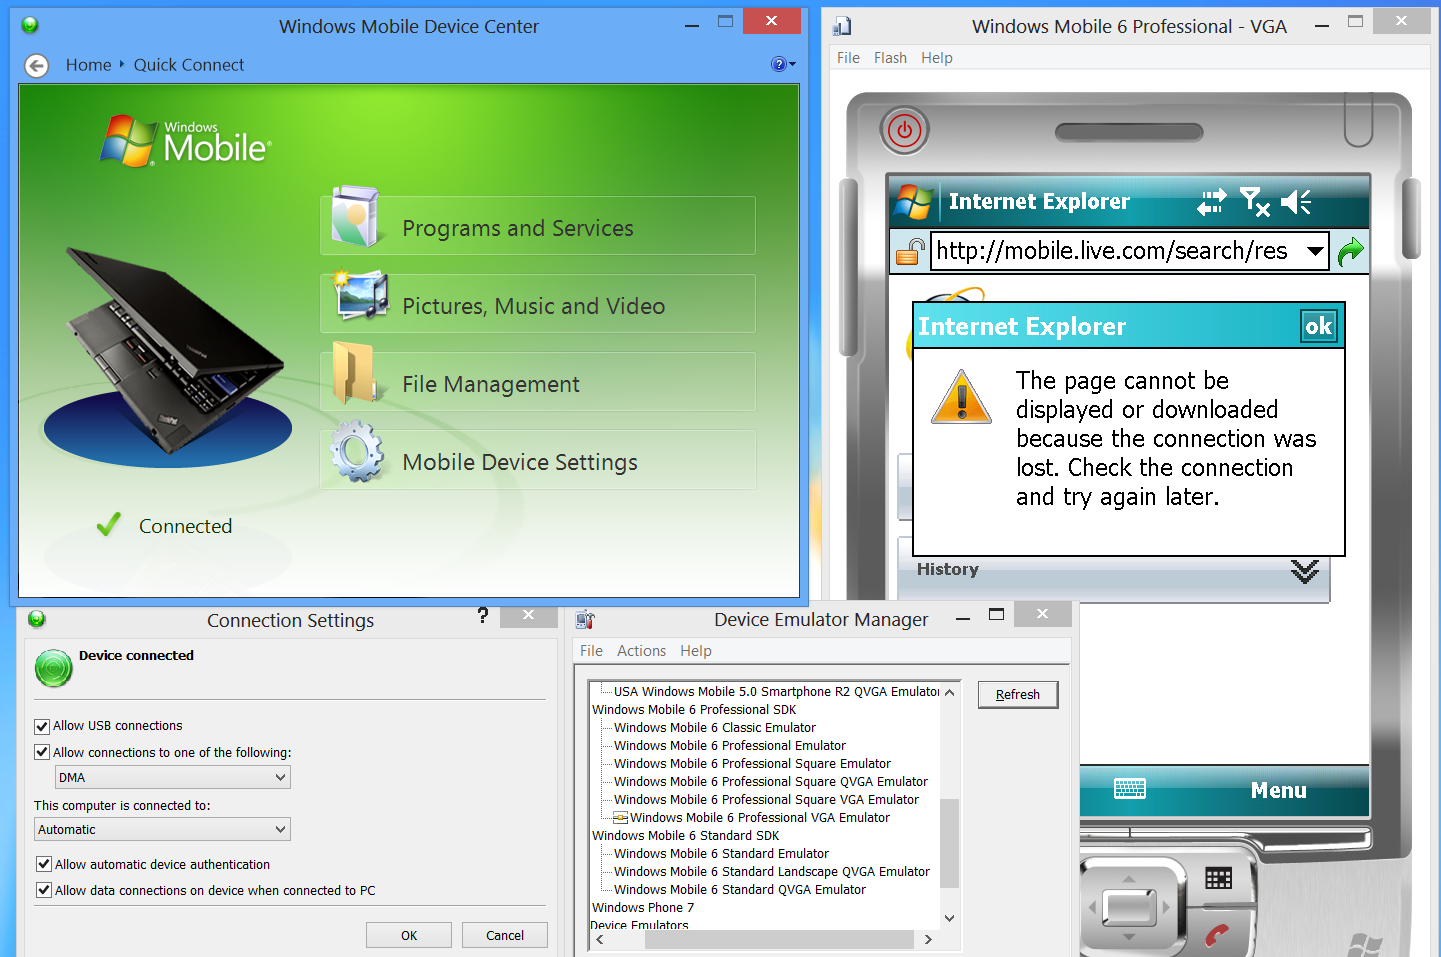Toggle Allow data connections on device checkbox
Viewport: 1441px width, 957px height.
click(44, 890)
